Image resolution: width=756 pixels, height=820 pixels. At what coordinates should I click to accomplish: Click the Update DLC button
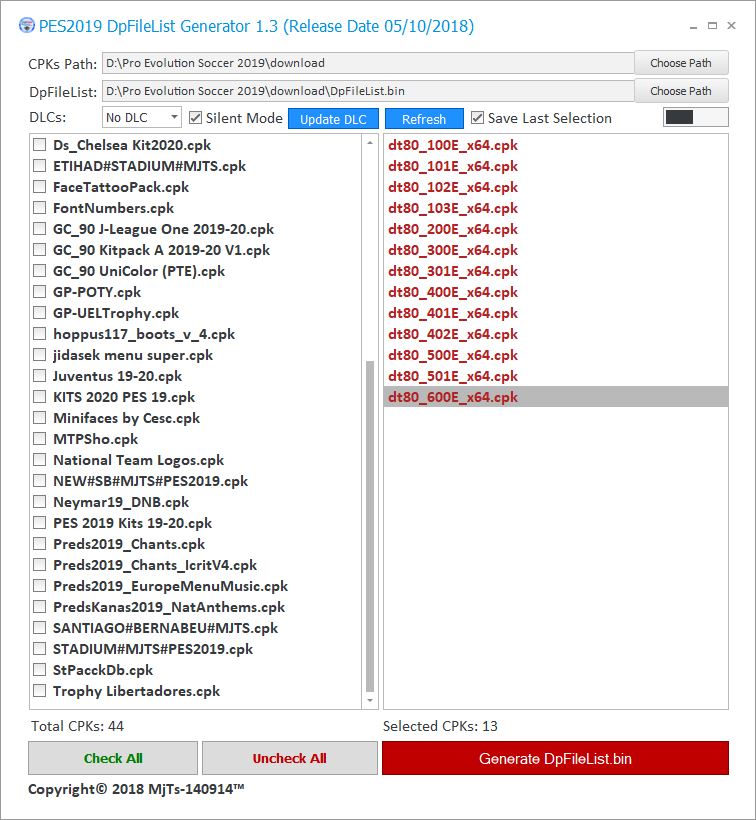pyautogui.click(x=333, y=119)
